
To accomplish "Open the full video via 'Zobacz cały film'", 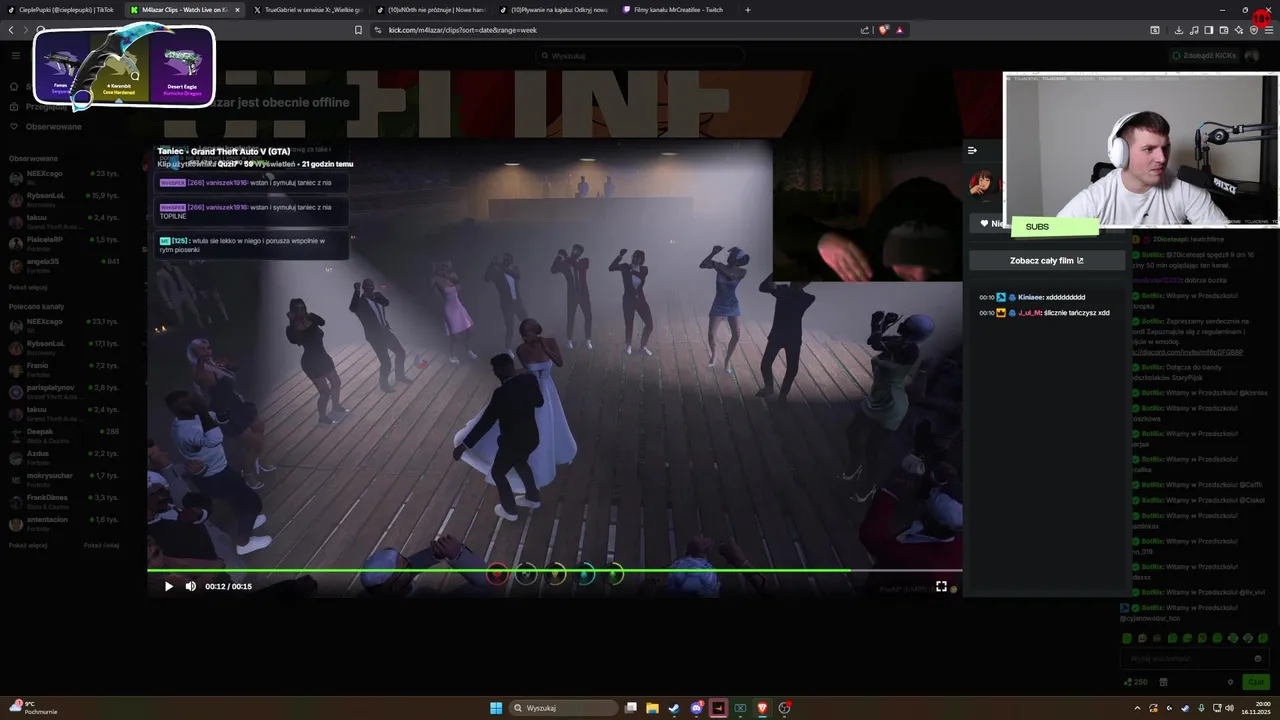I will tap(1047, 260).
